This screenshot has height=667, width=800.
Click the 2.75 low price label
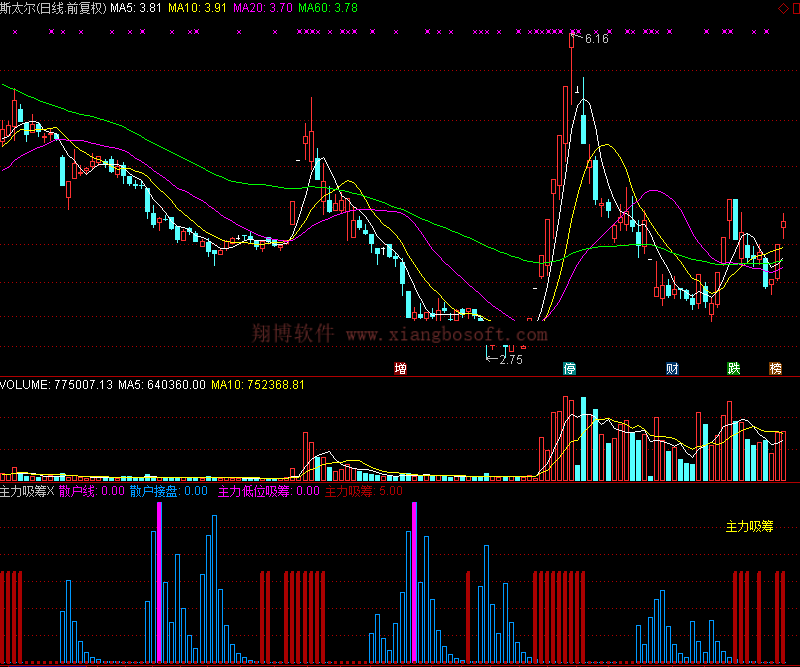pyautogui.click(x=511, y=360)
